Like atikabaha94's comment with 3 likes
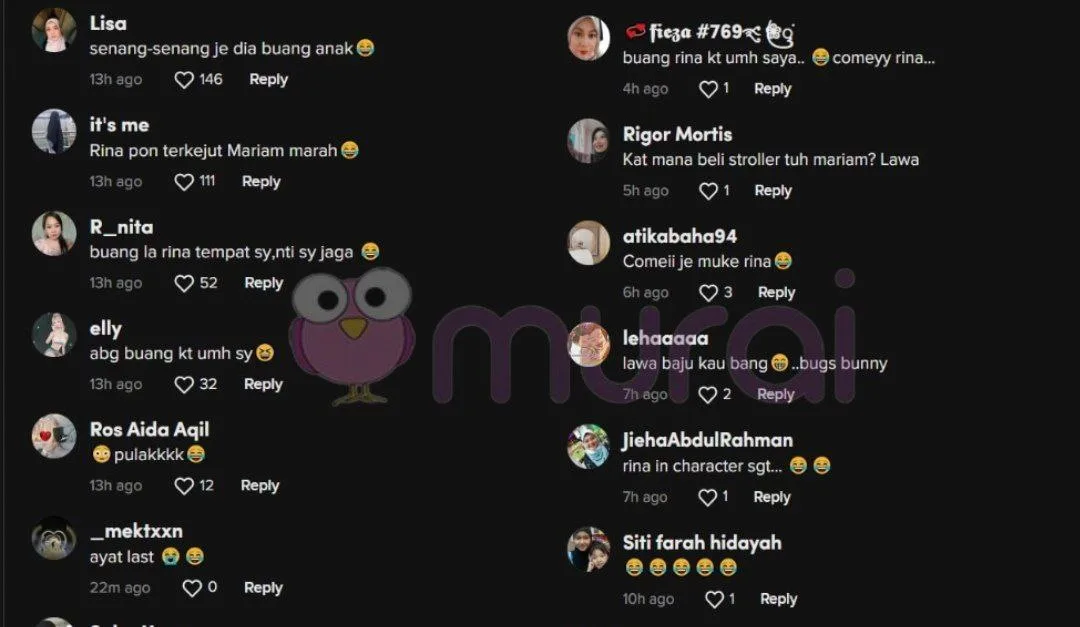The width and height of the screenshot is (1080, 627). pyautogui.click(x=708, y=293)
